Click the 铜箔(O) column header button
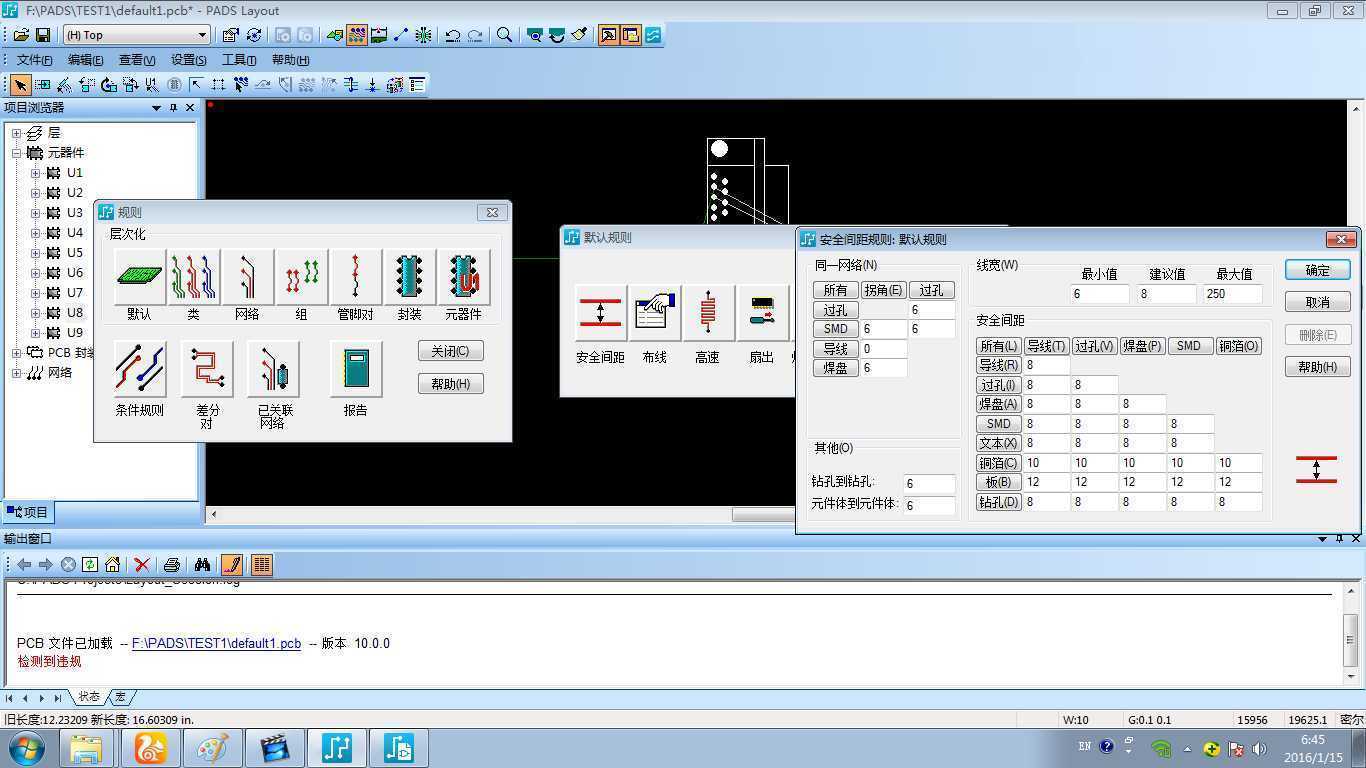This screenshot has height=768, width=1366. pos(1238,346)
